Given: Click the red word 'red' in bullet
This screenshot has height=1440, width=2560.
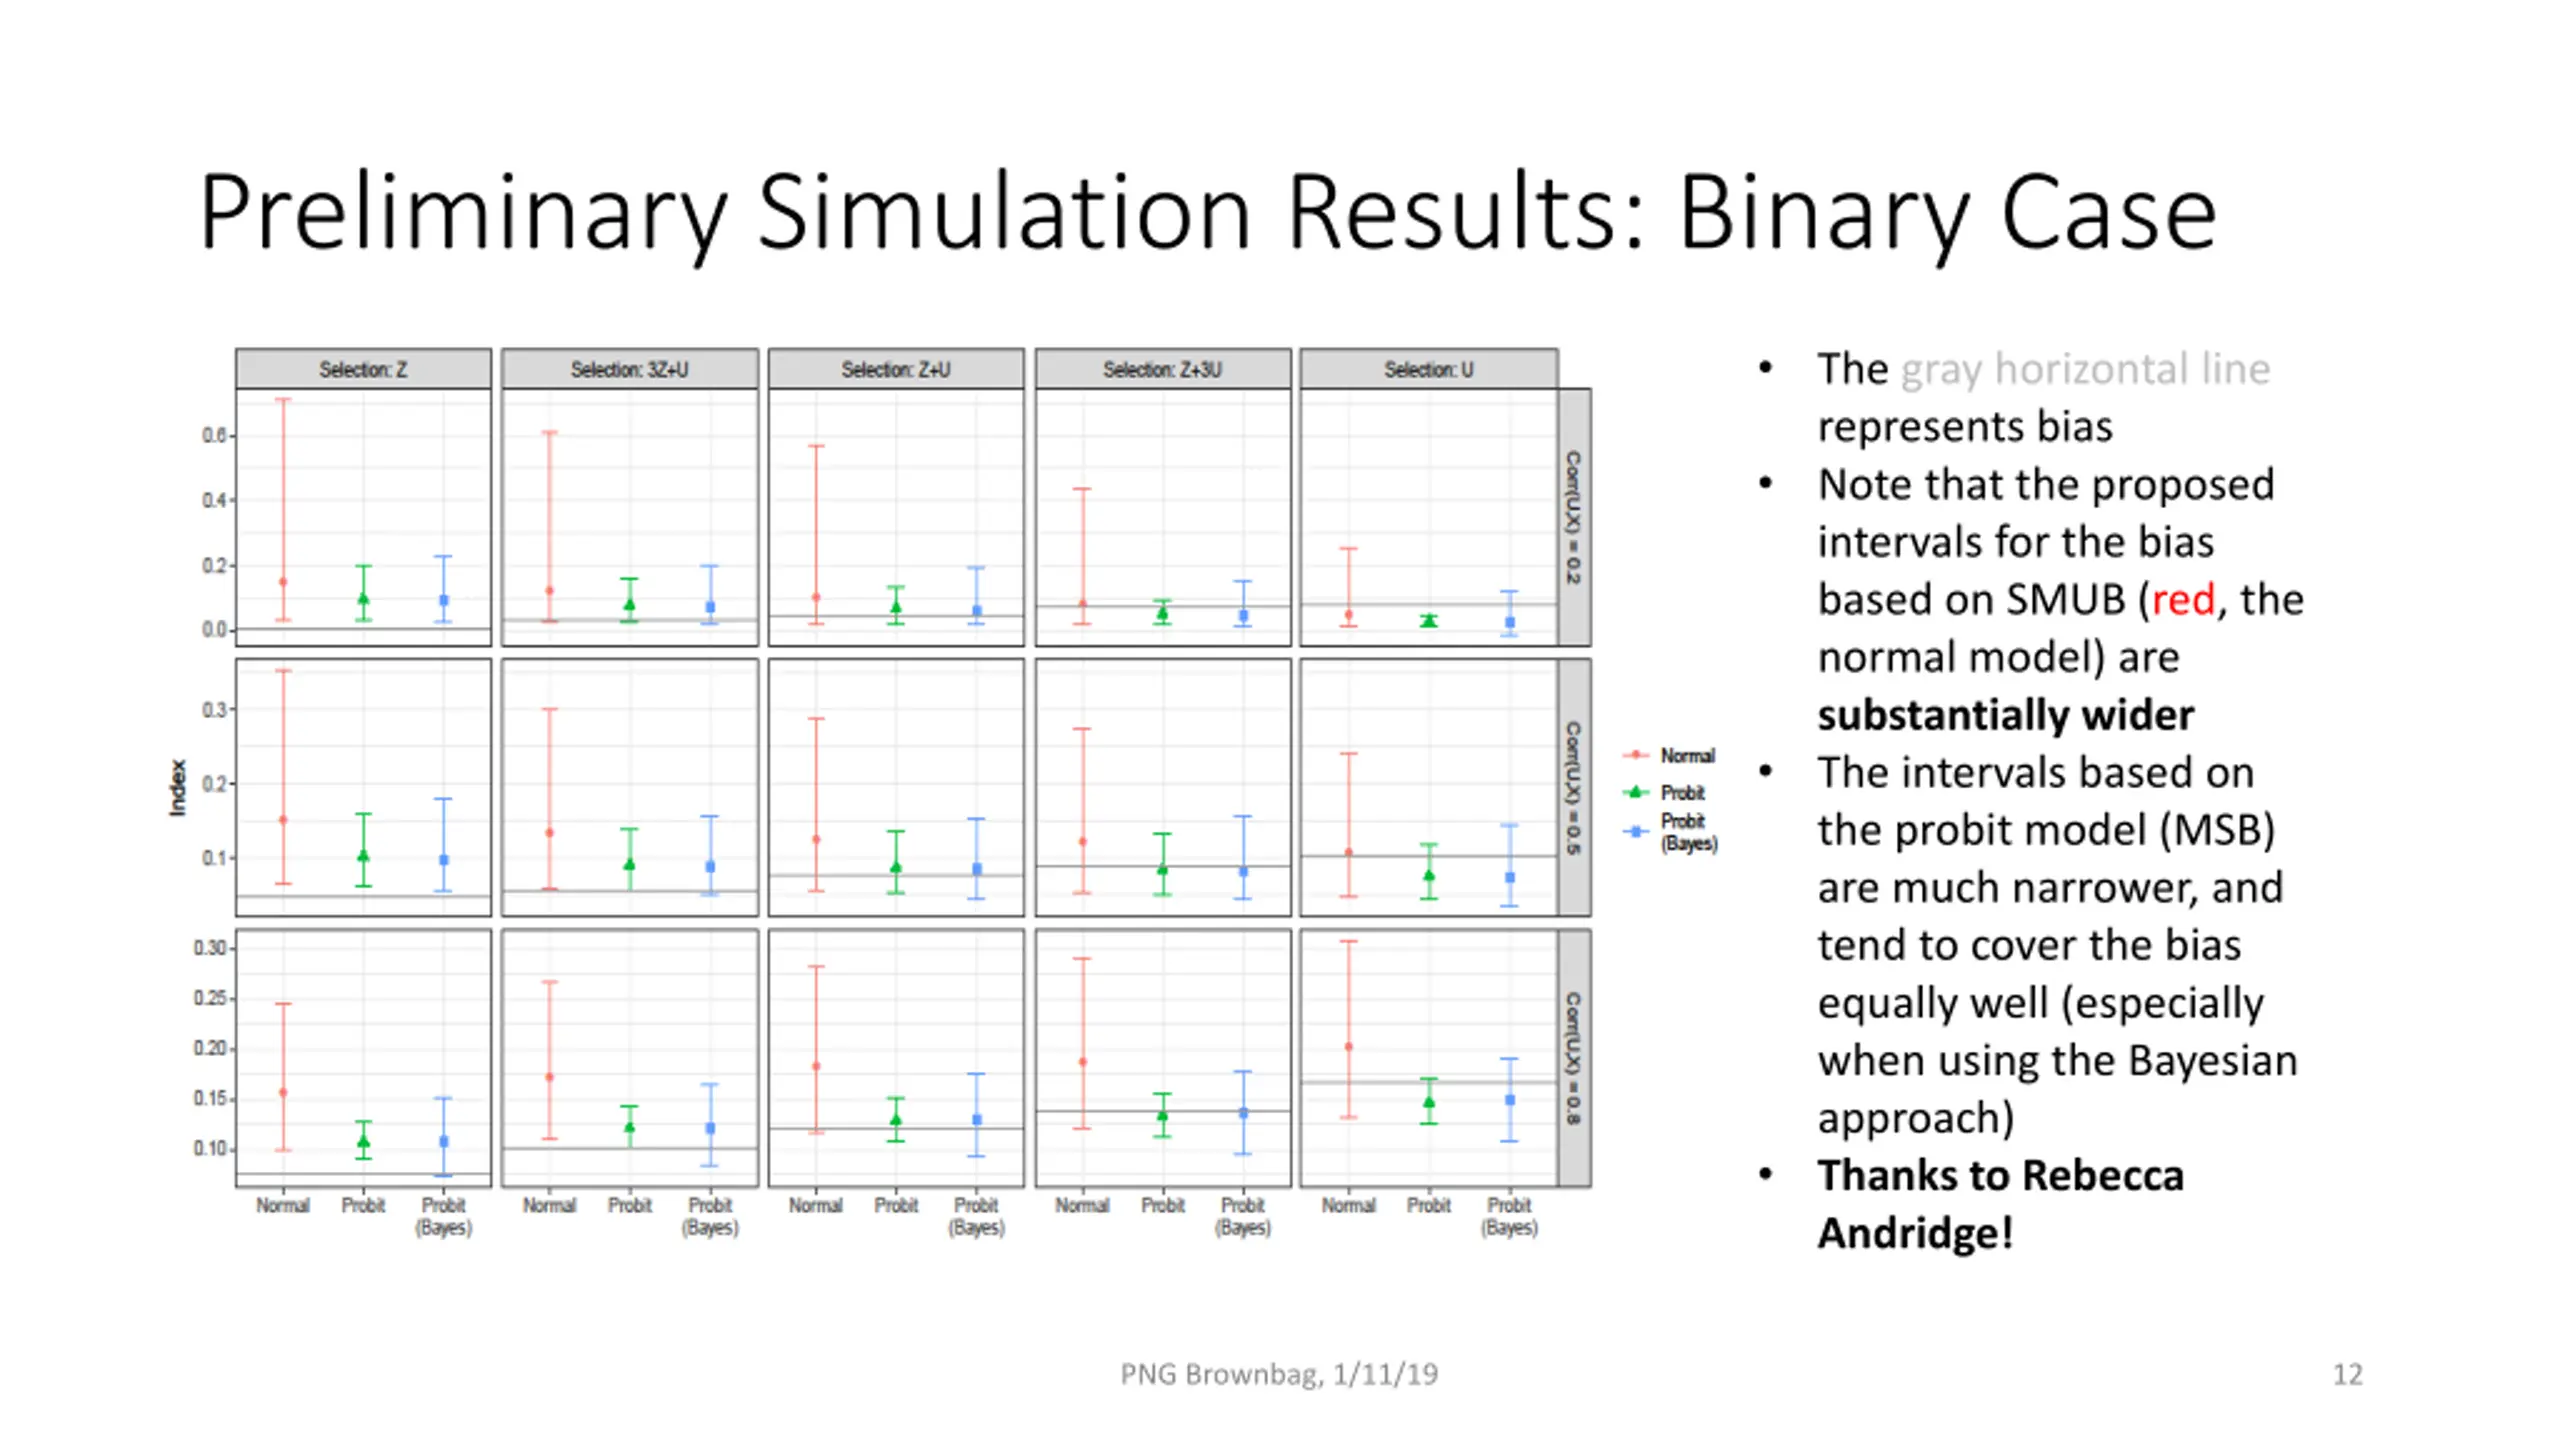Looking at the screenshot, I should 2183,599.
